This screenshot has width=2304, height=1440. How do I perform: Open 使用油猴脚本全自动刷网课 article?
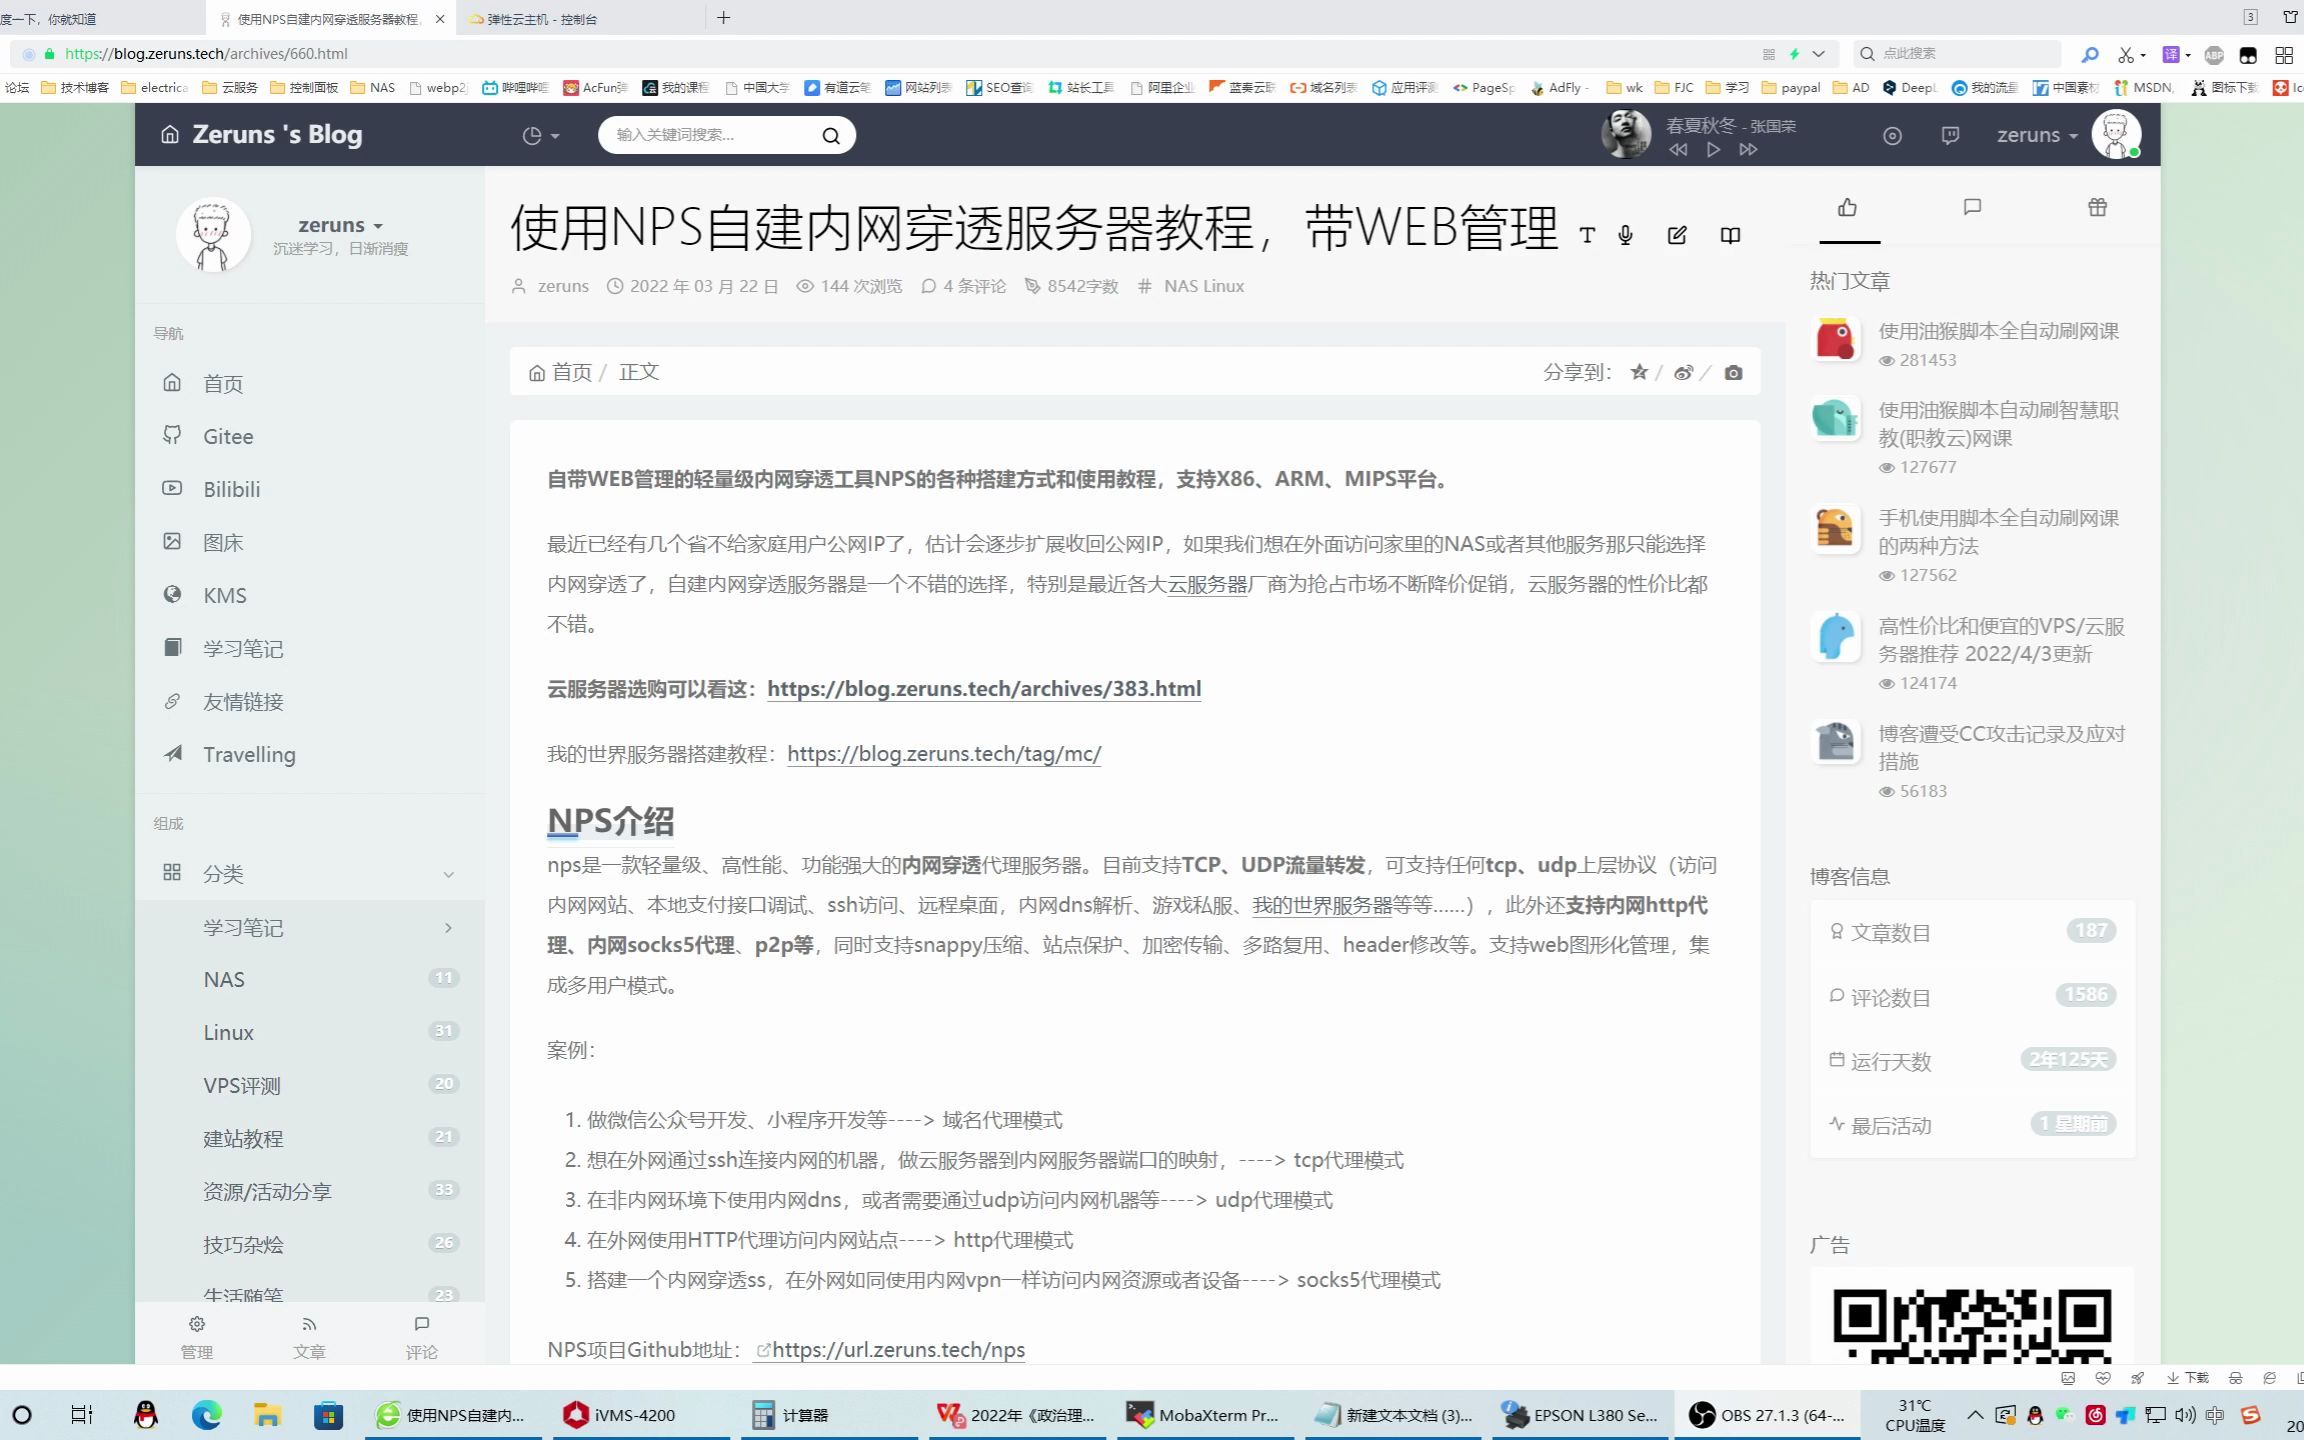tap(1998, 331)
